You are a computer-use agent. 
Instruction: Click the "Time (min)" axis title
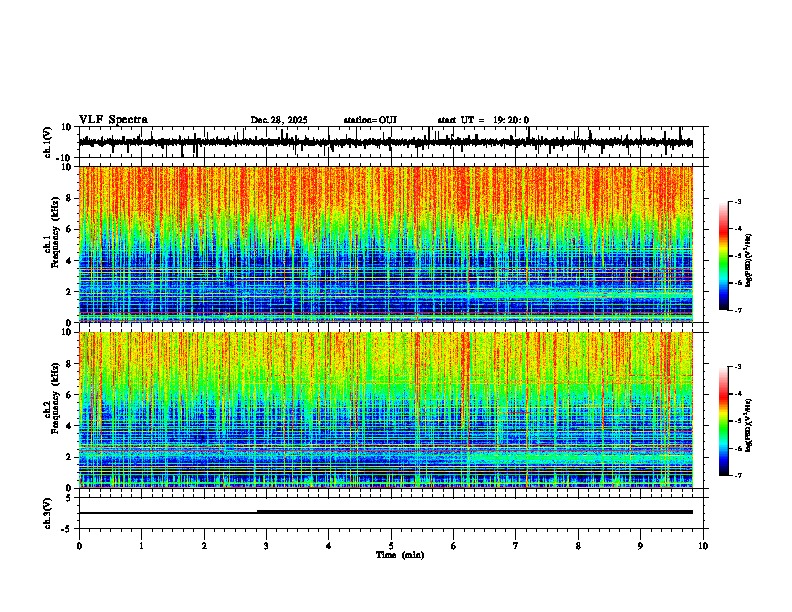click(x=400, y=555)
